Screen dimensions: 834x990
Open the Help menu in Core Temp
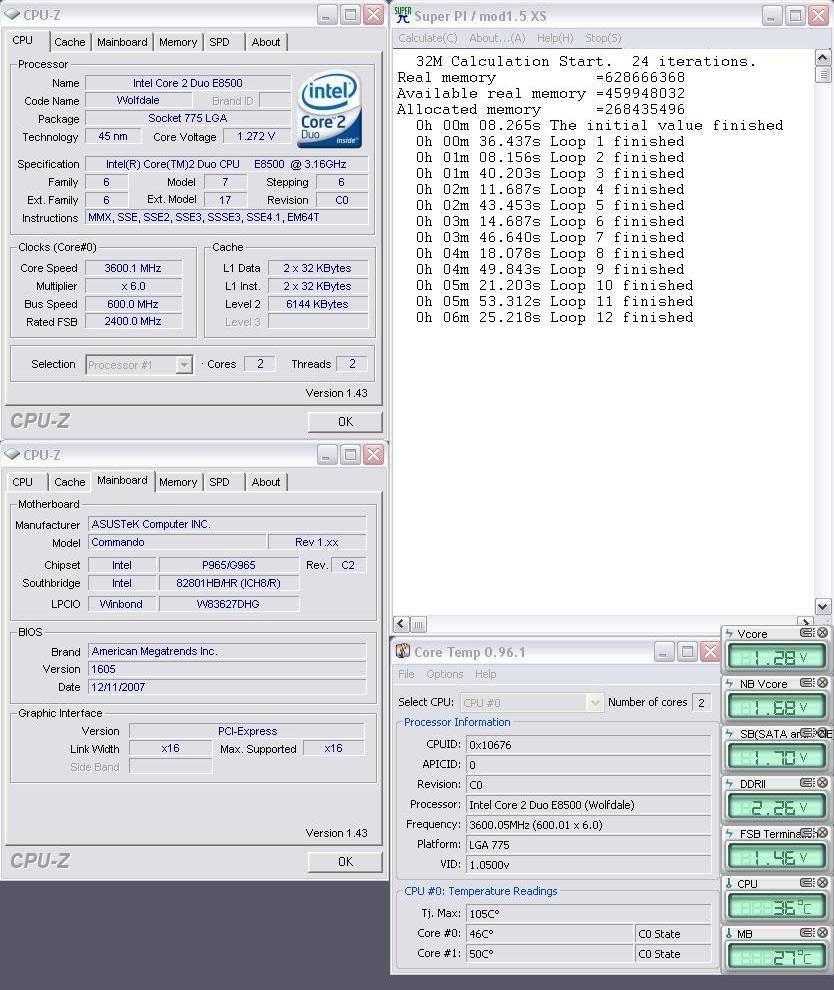[x=486, y=674]
